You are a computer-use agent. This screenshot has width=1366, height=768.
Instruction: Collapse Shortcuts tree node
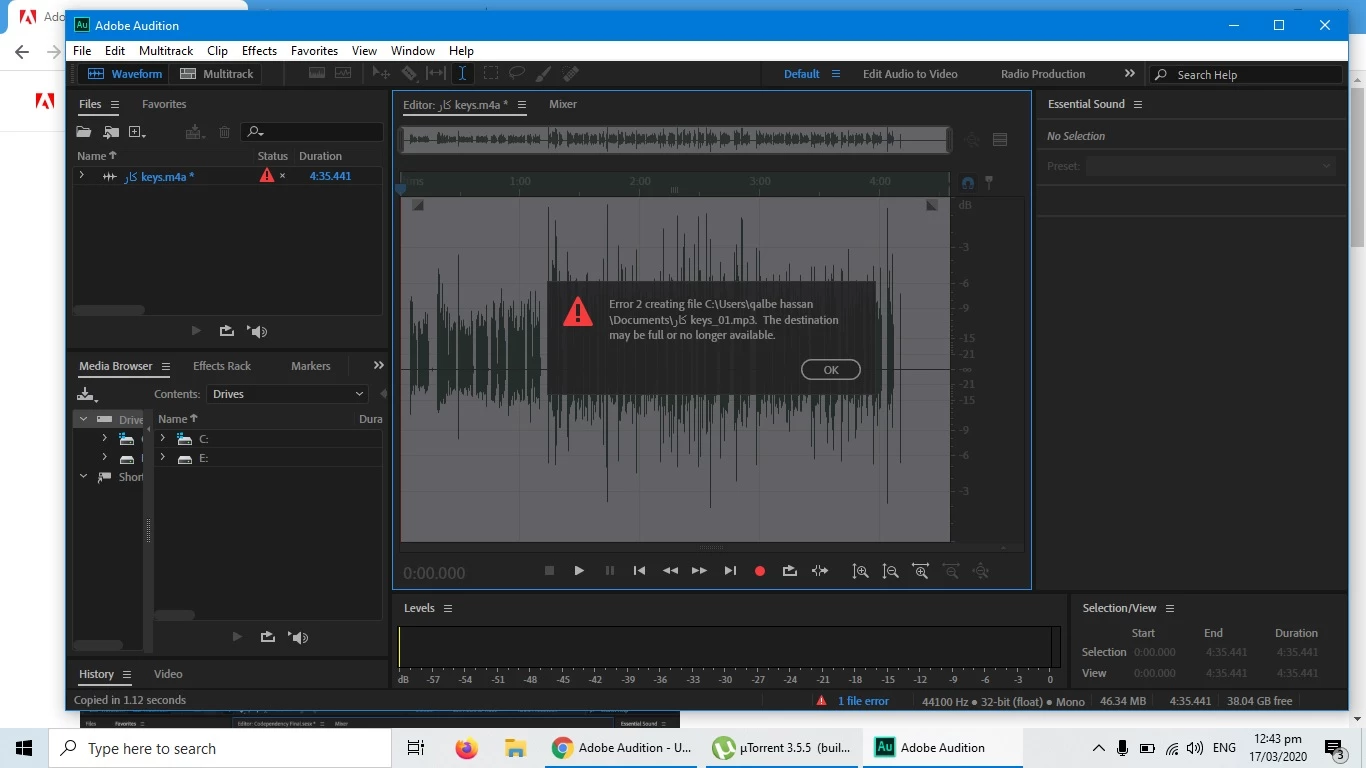point(84,477)
